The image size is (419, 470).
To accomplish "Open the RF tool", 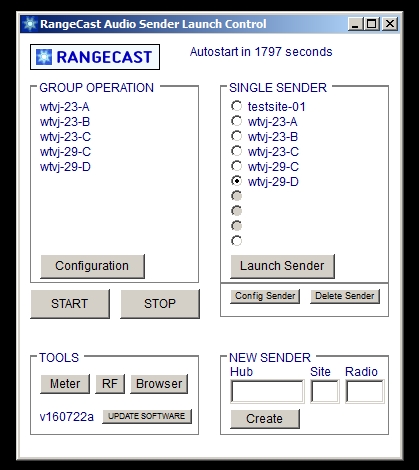I will [110, 384].
